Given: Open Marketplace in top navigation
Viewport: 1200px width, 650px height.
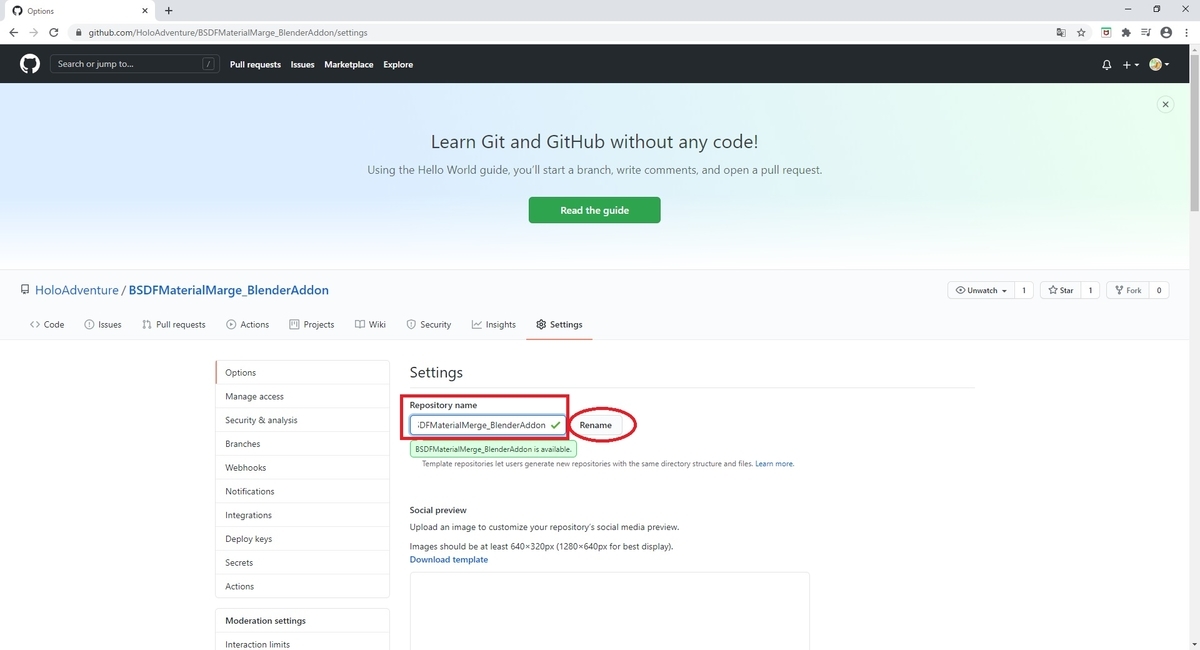Looking at the screenshot, I should (349, 64).
